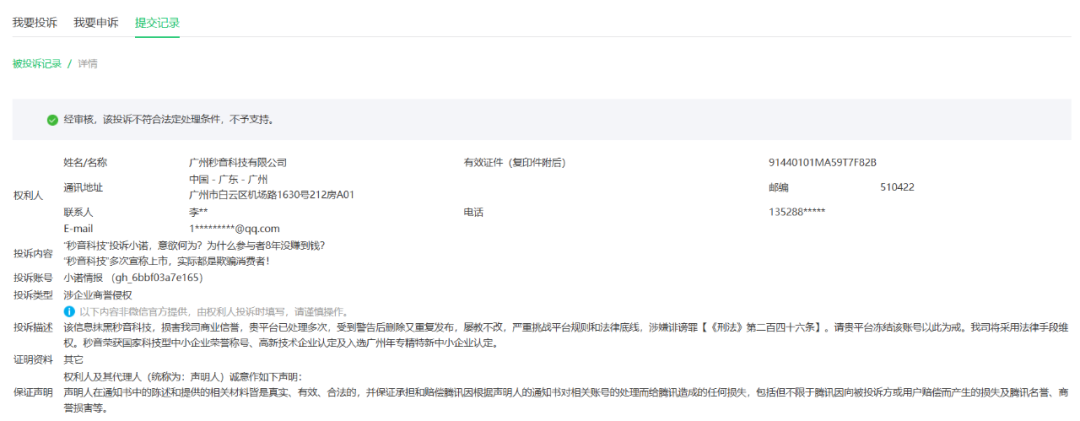The height and width of the screenshot is (421, 1080).
Task: Click the license number 91440101MA59T7F82B
Action: tap(822, 162)
